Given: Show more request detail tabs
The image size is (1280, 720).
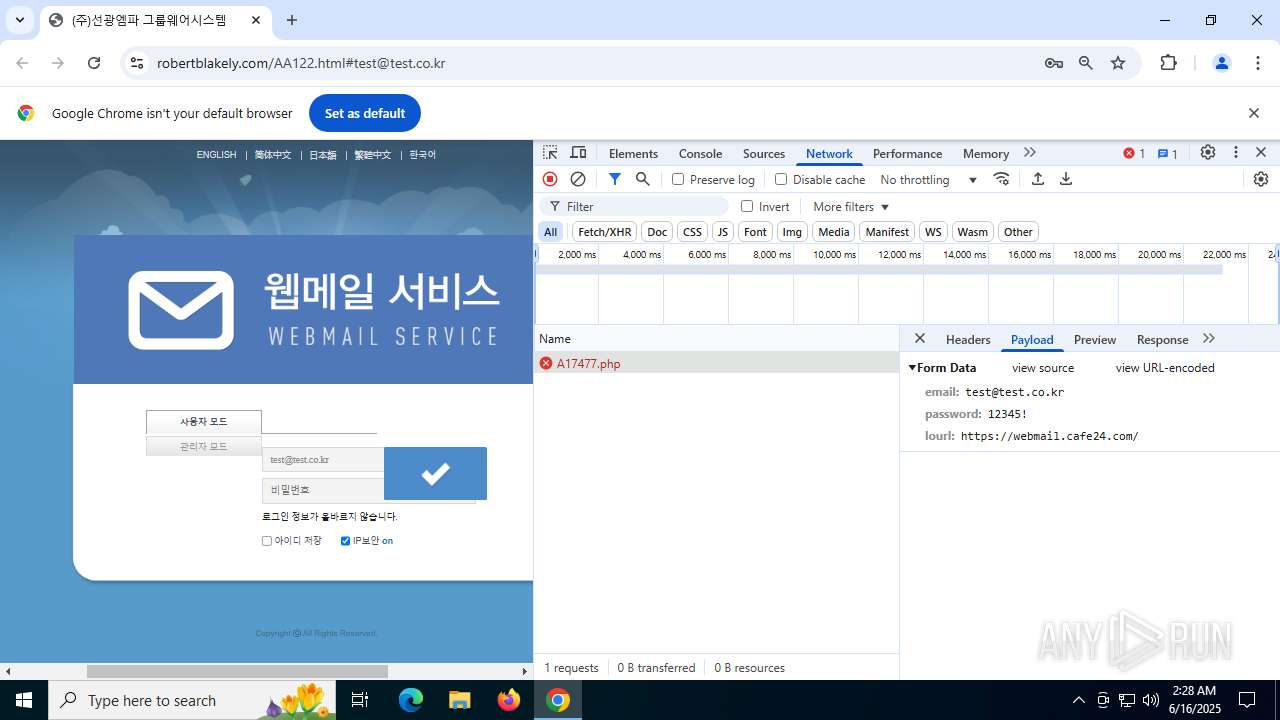Looking at the screenshot, I should coord(1209,339).
